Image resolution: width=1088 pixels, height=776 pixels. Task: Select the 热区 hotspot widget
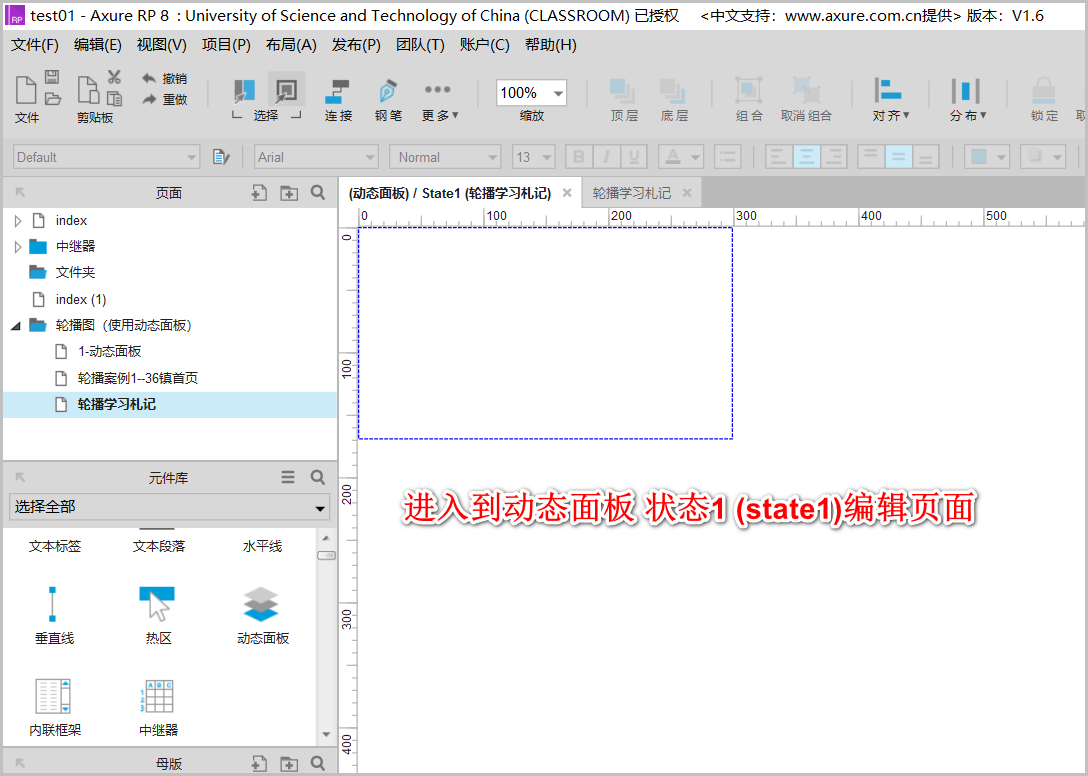158,616
